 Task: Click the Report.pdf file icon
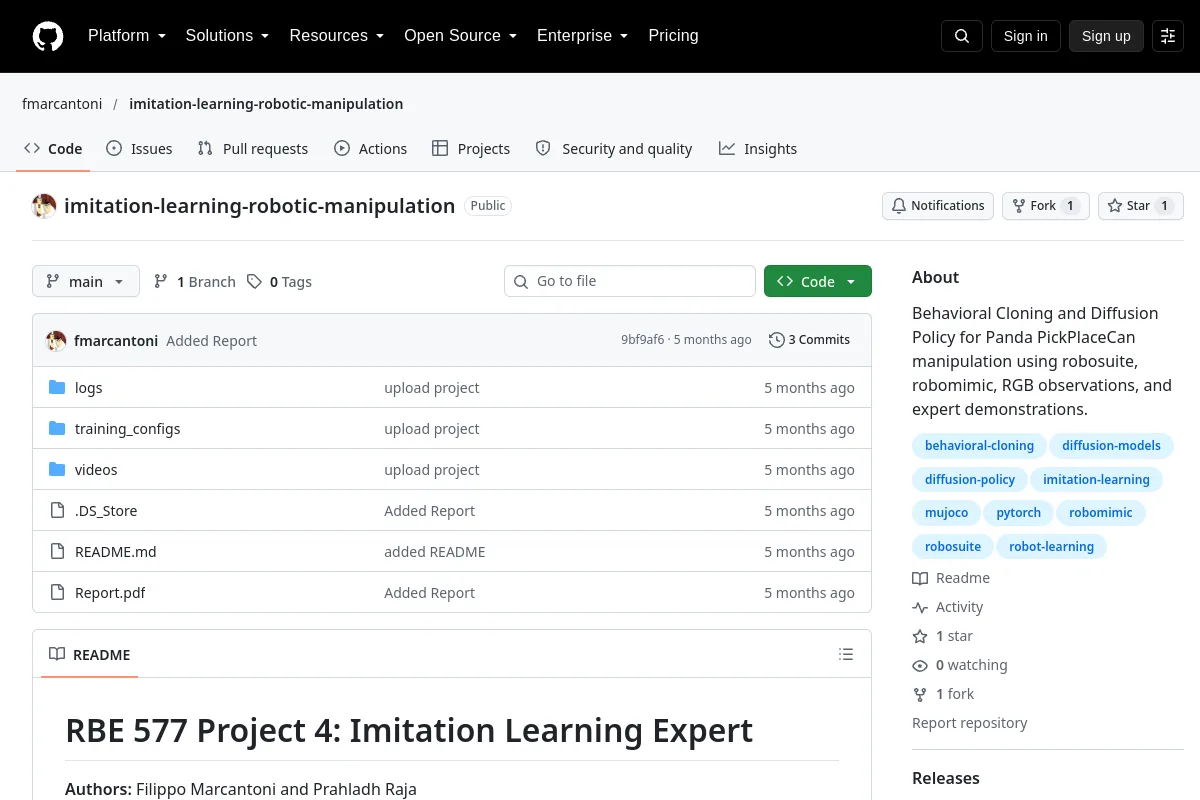tap(57, 593)
